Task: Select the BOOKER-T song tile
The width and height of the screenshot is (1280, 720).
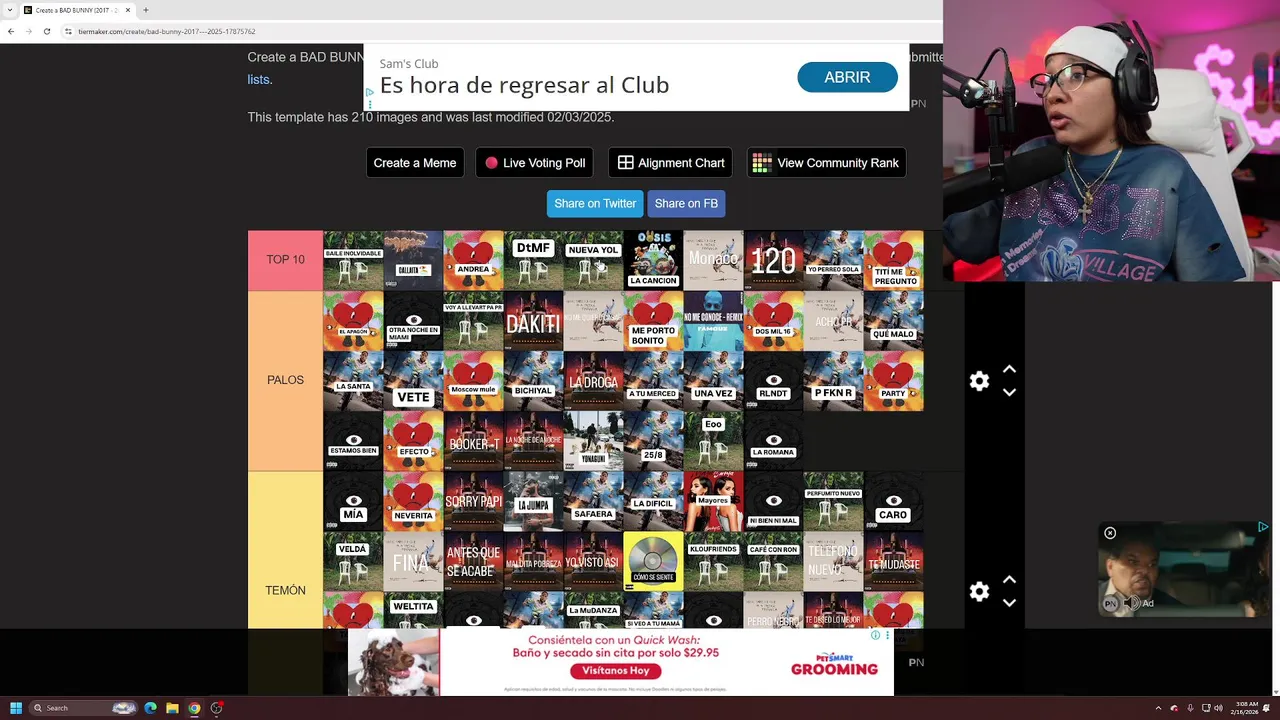Action: pyautogui.click(x=473, y=440)
